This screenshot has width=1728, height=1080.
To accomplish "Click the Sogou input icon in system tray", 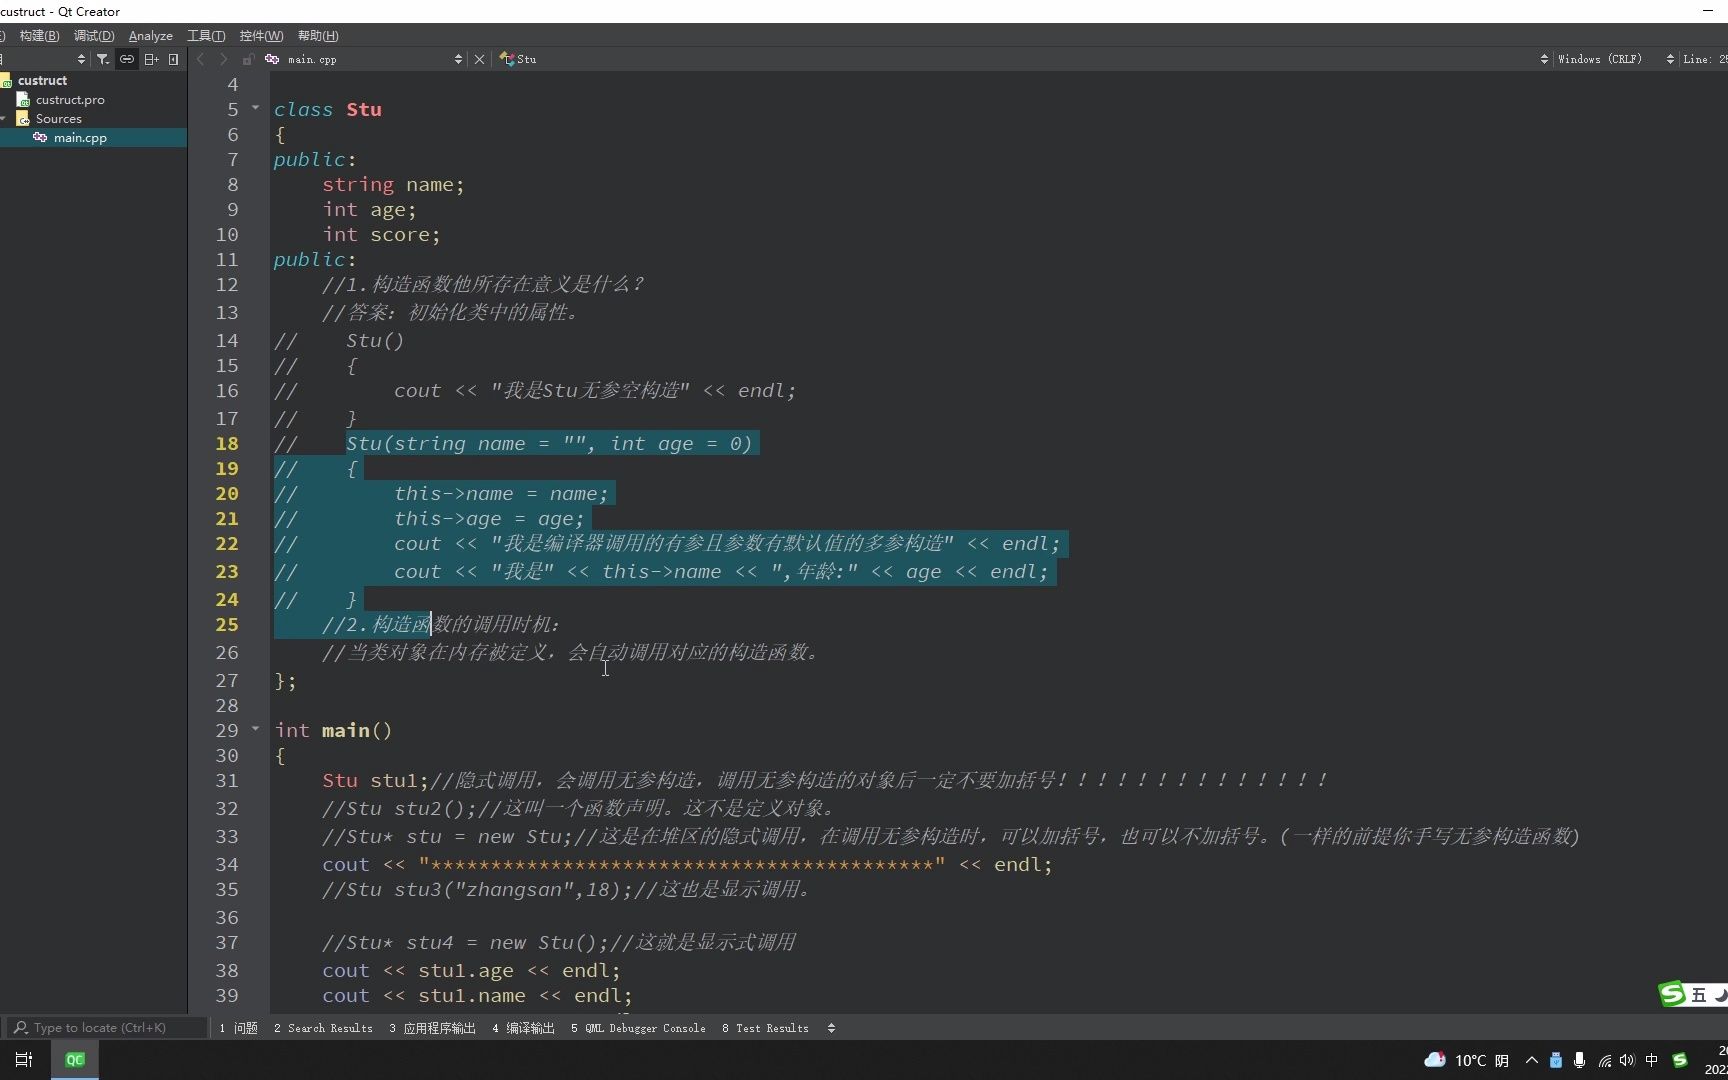I will [x=1681, y=1061].
